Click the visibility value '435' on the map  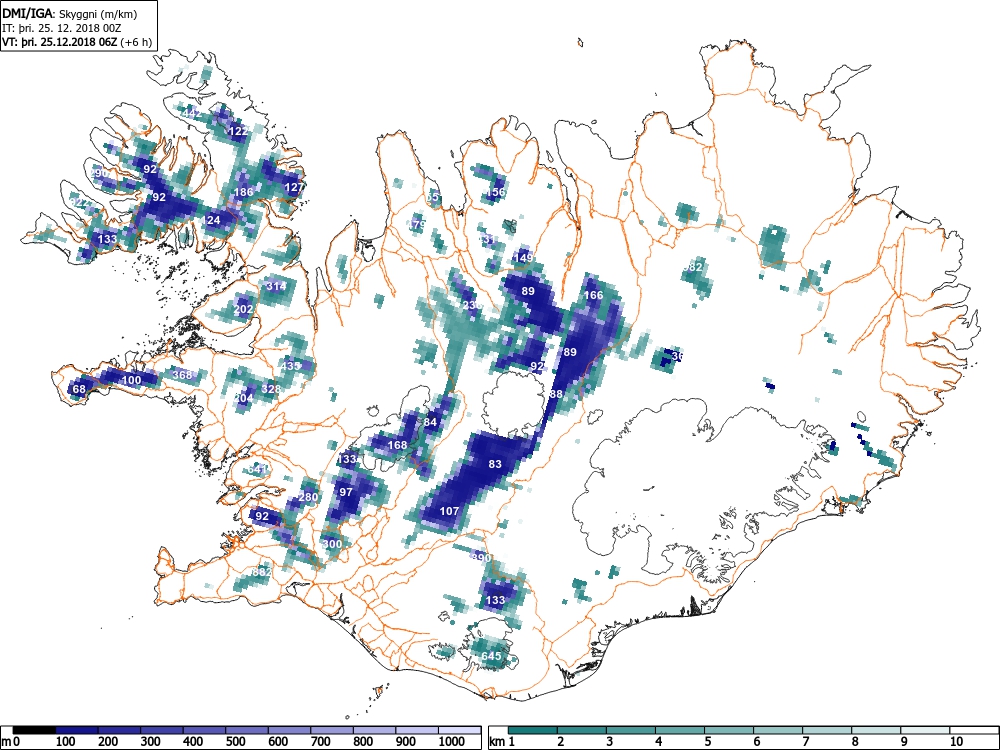290,366
